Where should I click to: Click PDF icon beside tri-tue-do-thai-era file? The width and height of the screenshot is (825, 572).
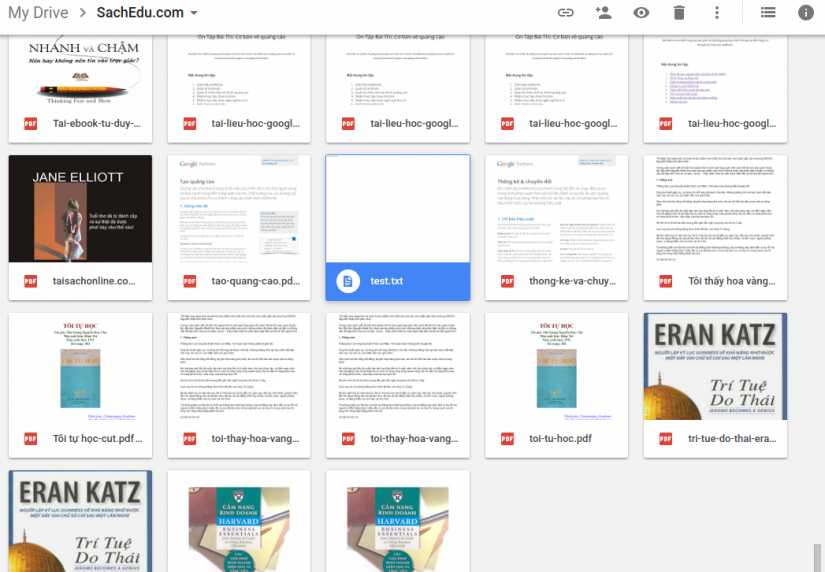666,439
